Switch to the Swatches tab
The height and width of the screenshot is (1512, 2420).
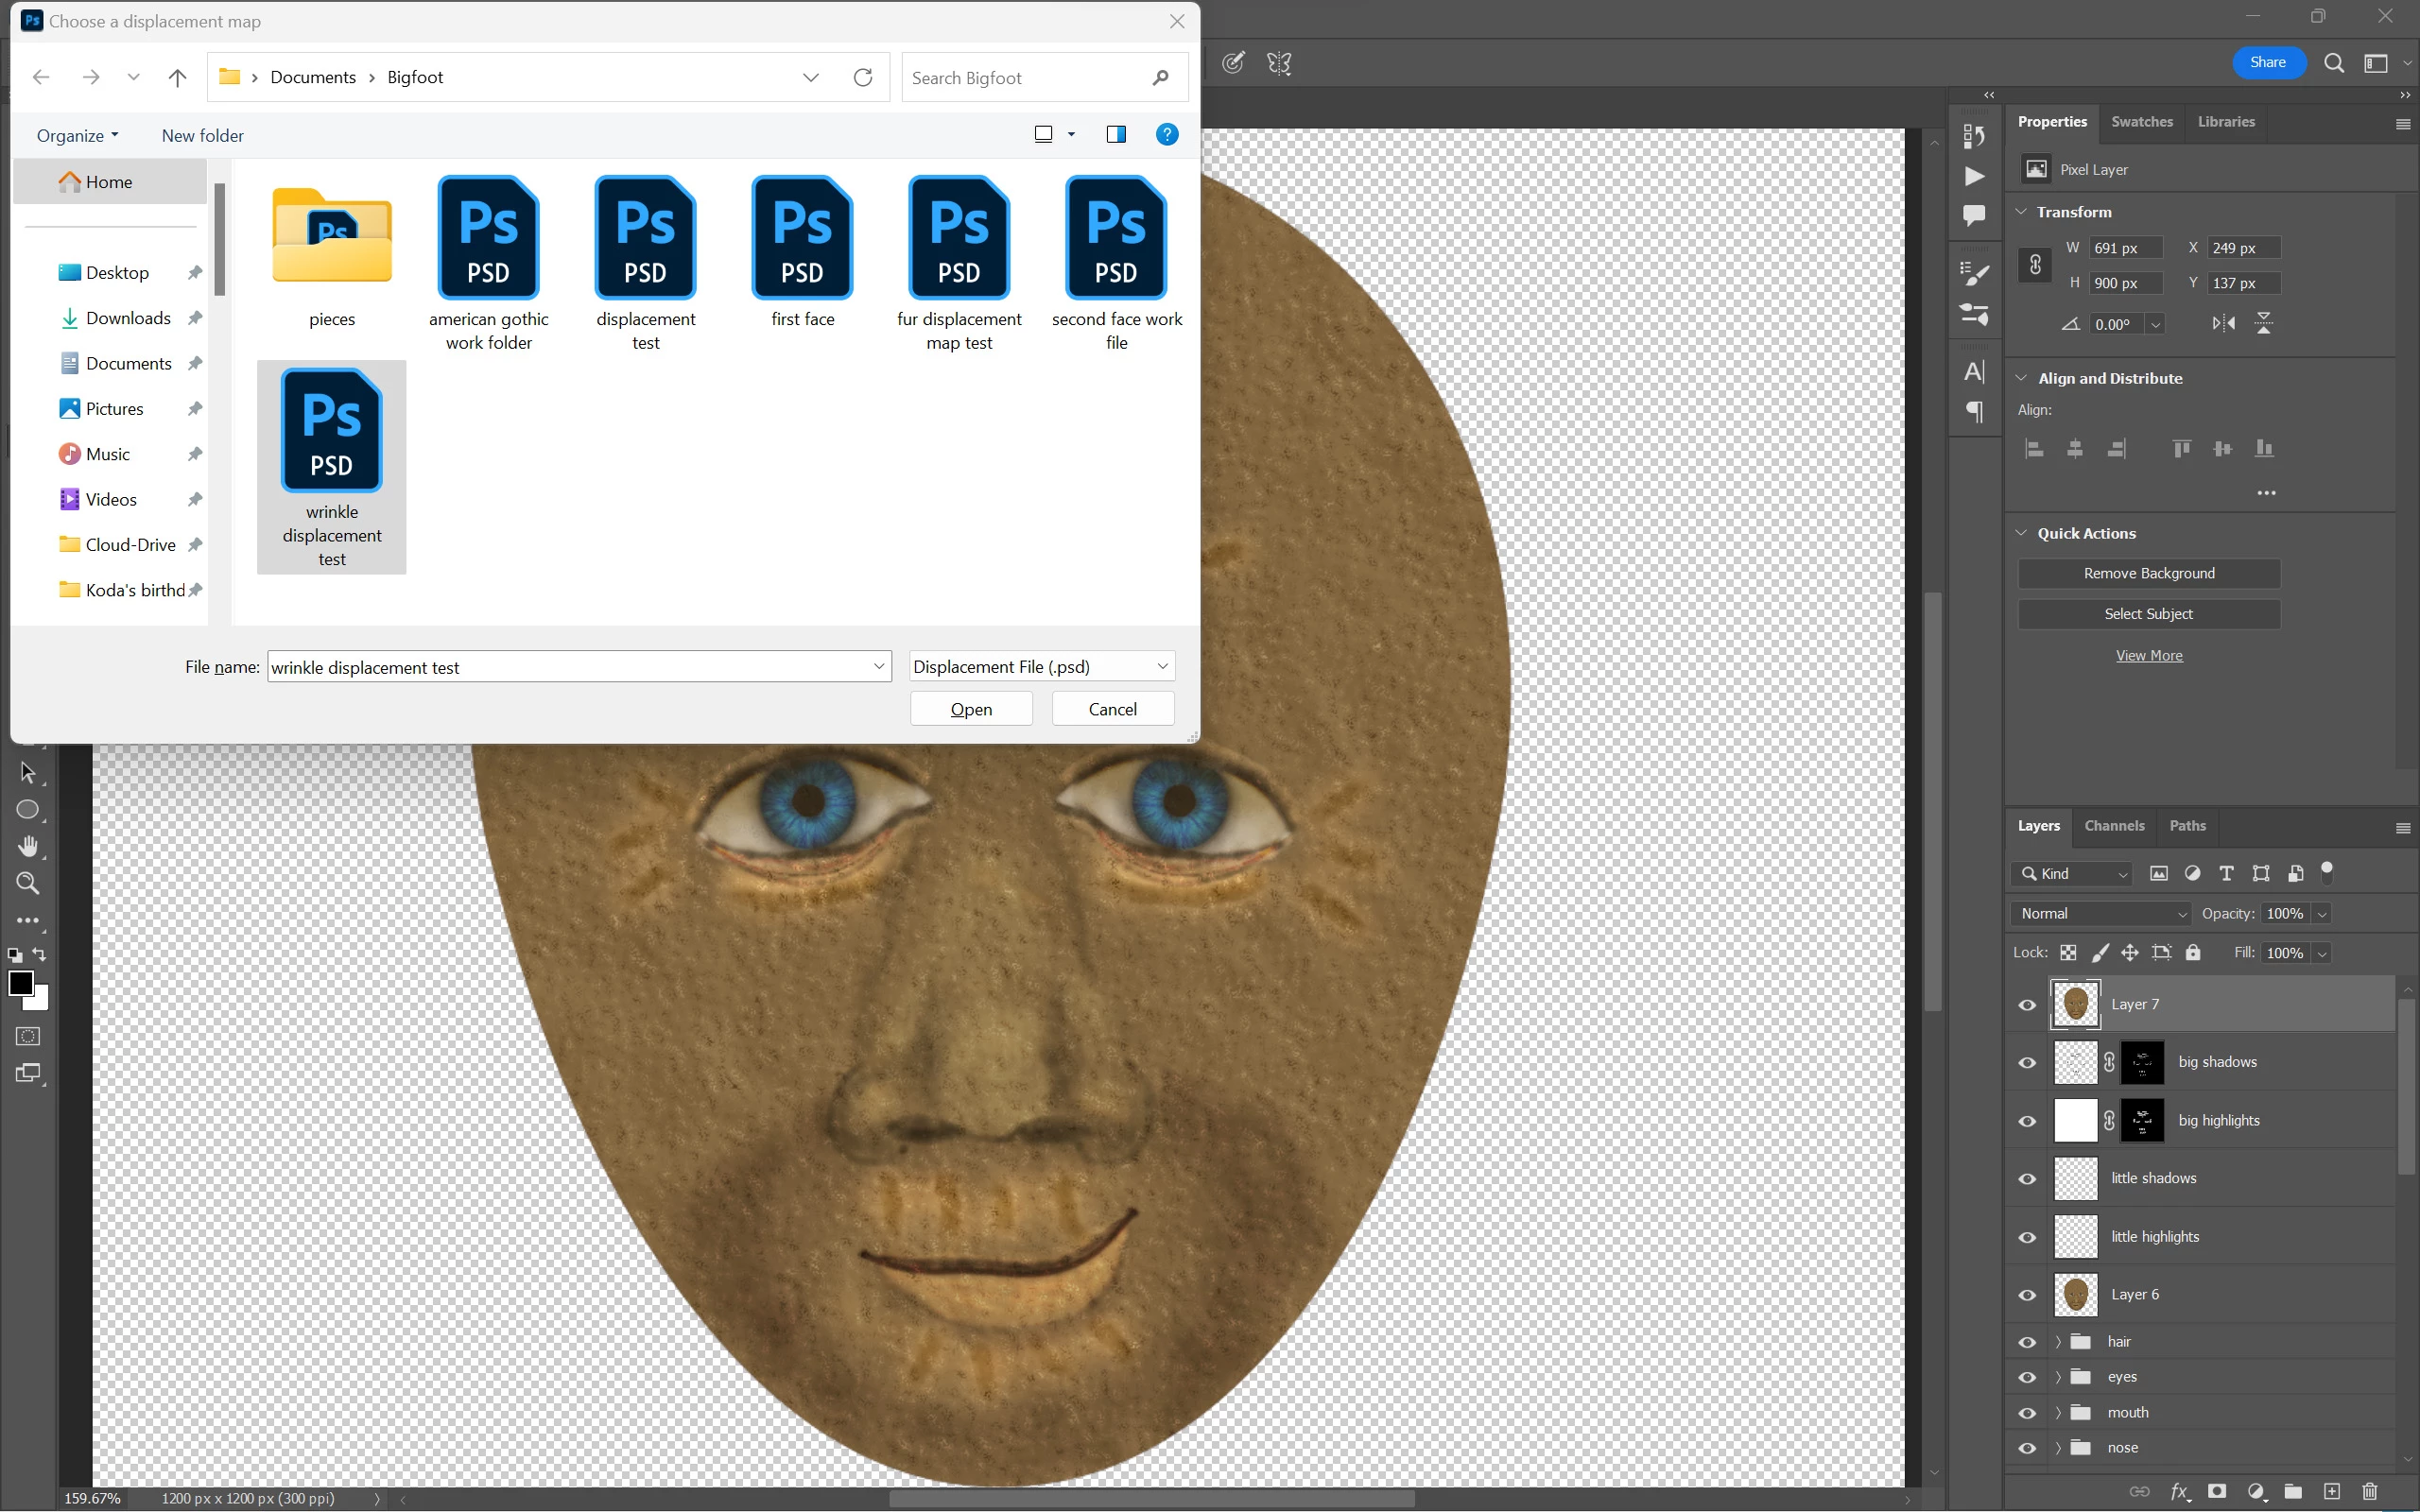coord(2141,122)
